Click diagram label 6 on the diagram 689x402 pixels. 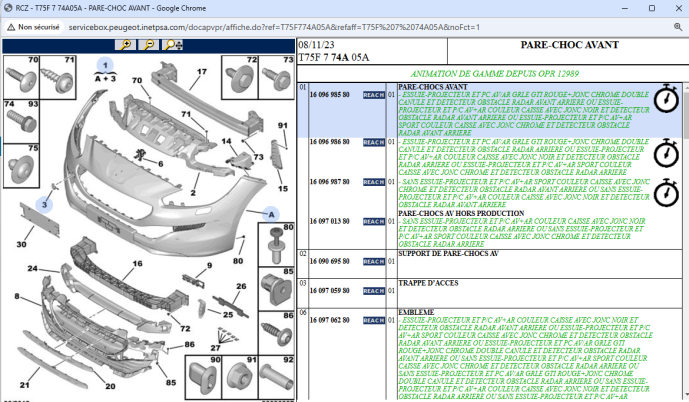click(161, 164)
